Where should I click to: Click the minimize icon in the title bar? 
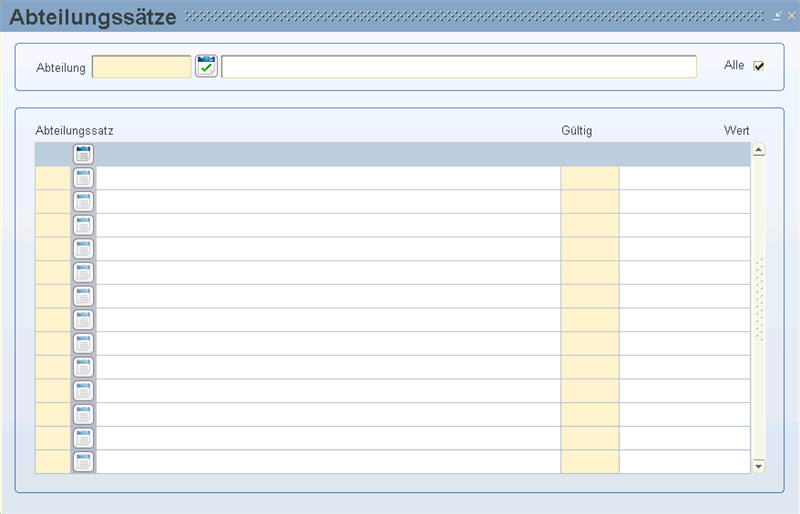(777, 16)
